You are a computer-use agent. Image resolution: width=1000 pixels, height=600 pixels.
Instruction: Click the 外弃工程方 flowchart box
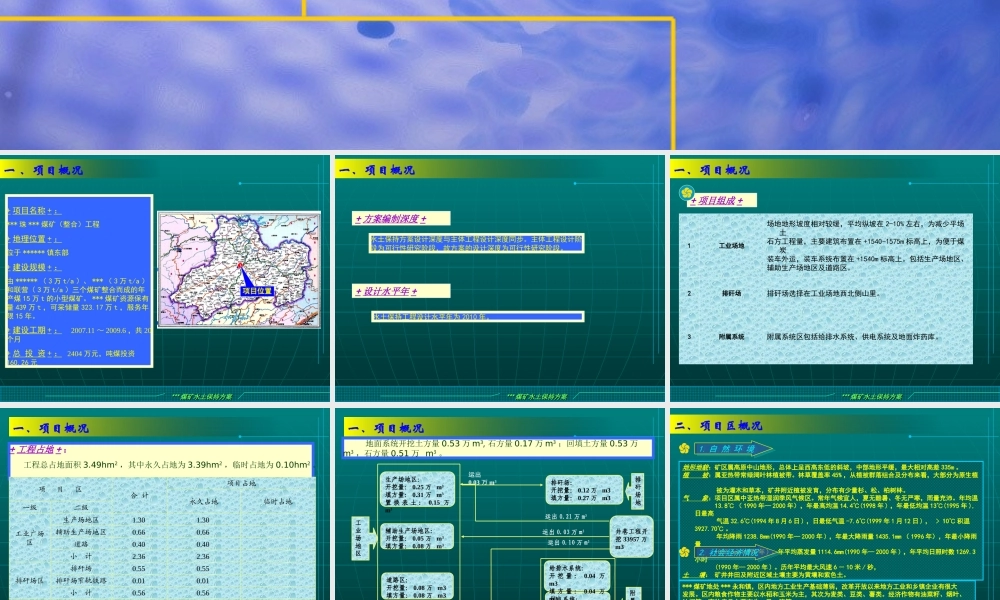pos(633,535)
